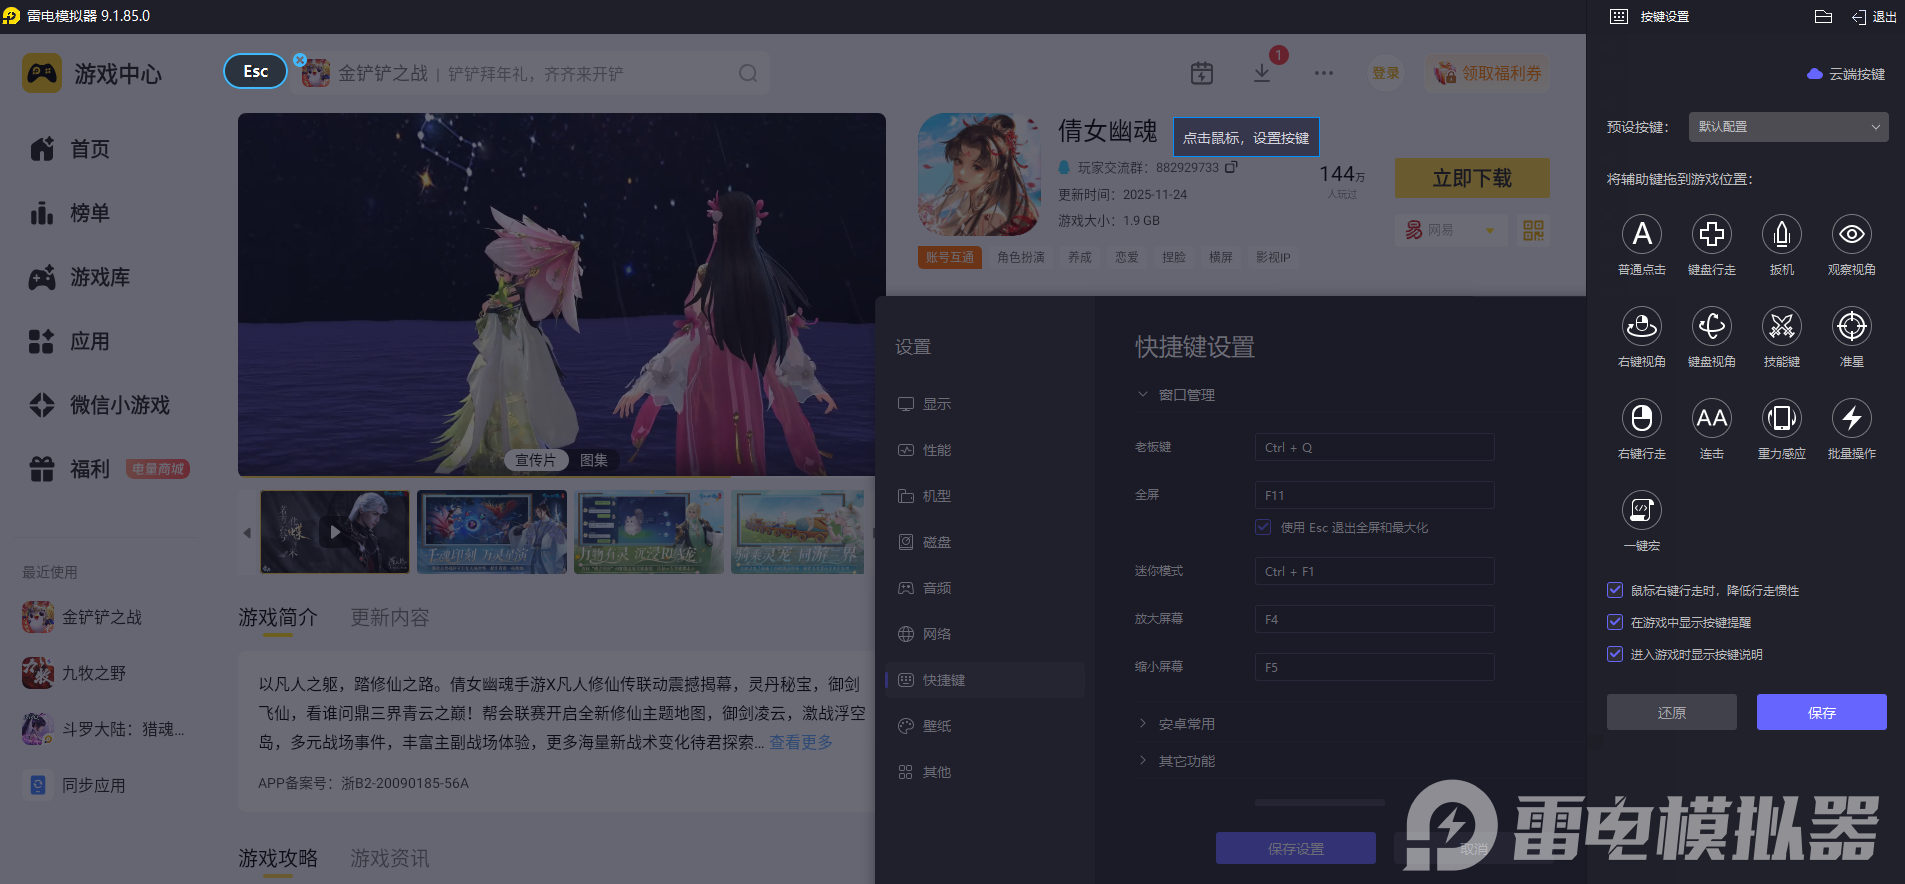The width and height of the screenshot is (1905, 884).
Task: Switch to 图集 gallery tab
Action: point(593,460)
